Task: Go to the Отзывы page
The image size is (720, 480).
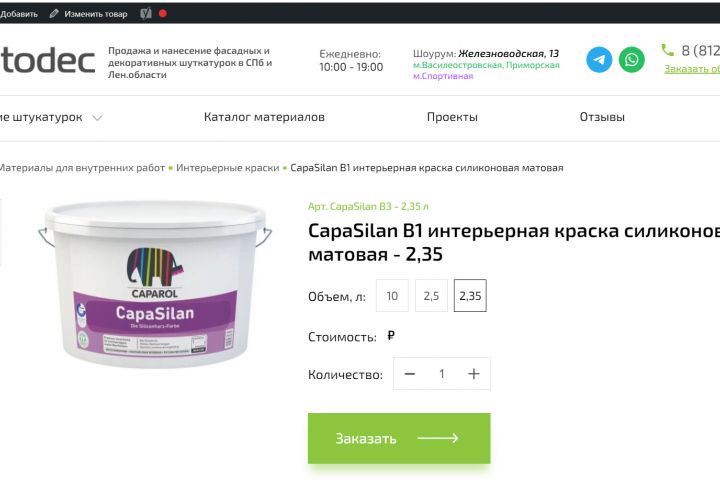Action: pyautogui.click(x=602, y=117)
